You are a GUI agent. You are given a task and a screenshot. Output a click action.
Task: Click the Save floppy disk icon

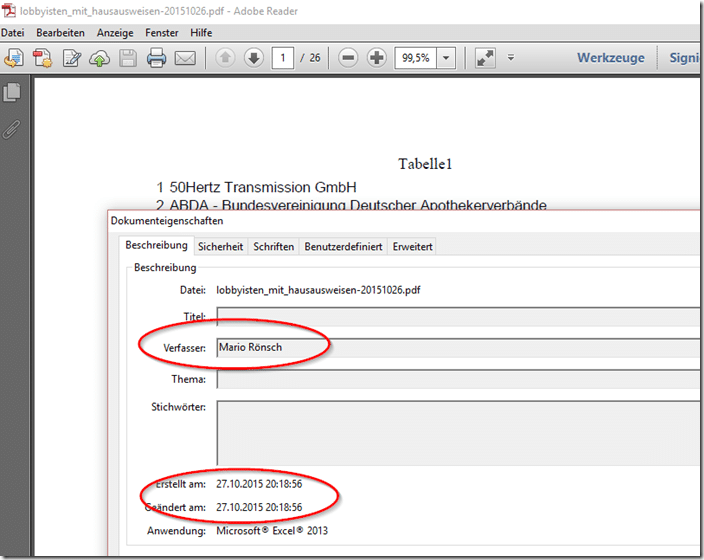pos(128,58)
